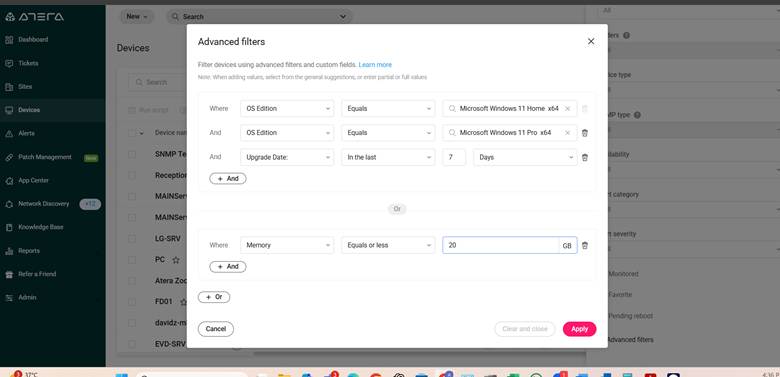Image resolution: width=780 pixels, height=377 pixels.
Task: Click the pink Apply button
Action: pyautogui.click(x=580, y=329)
